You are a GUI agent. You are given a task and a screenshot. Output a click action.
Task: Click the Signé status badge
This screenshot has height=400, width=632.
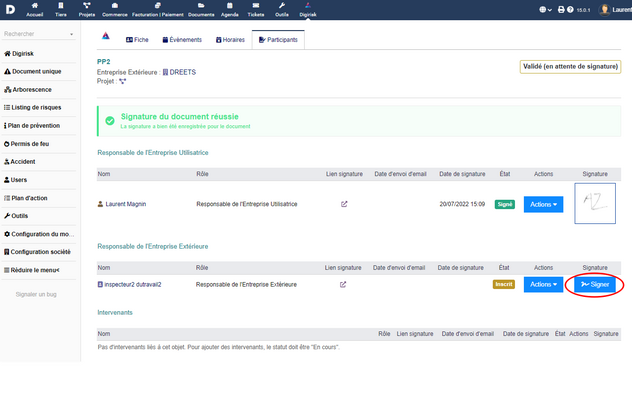(x=505, y=204)
